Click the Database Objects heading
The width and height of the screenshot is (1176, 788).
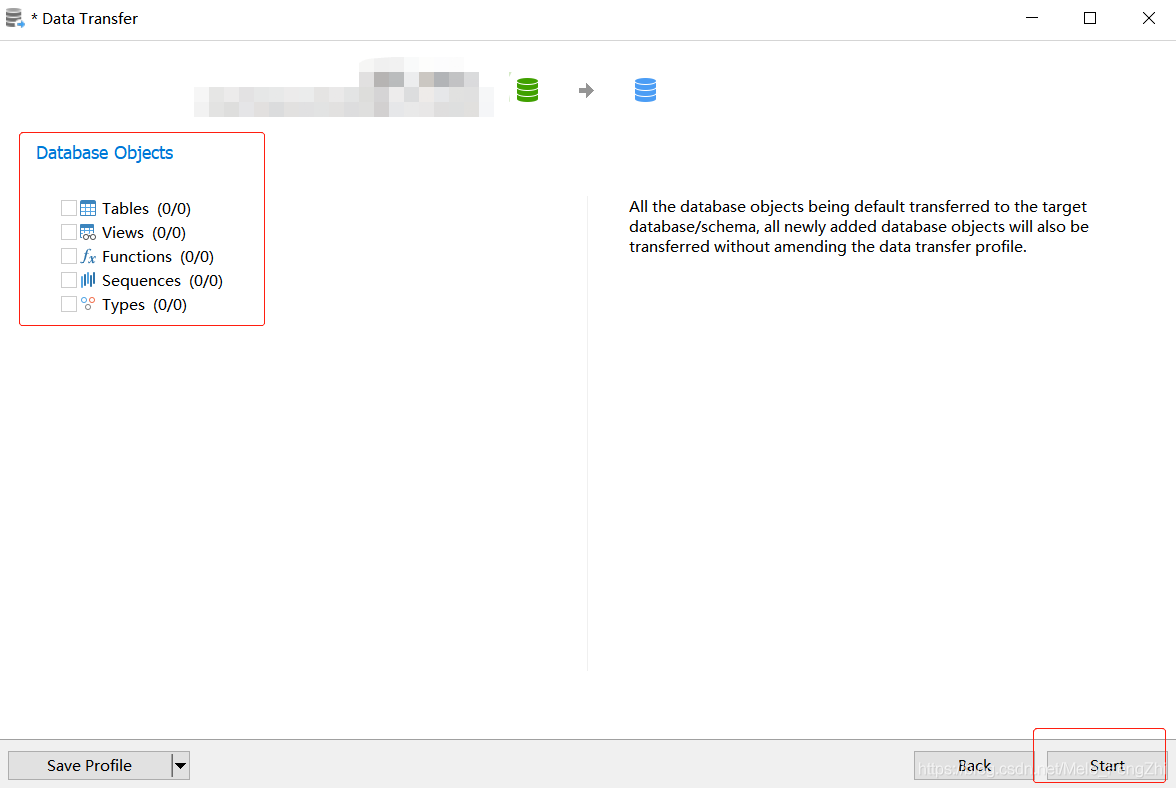tap(104, 153)
